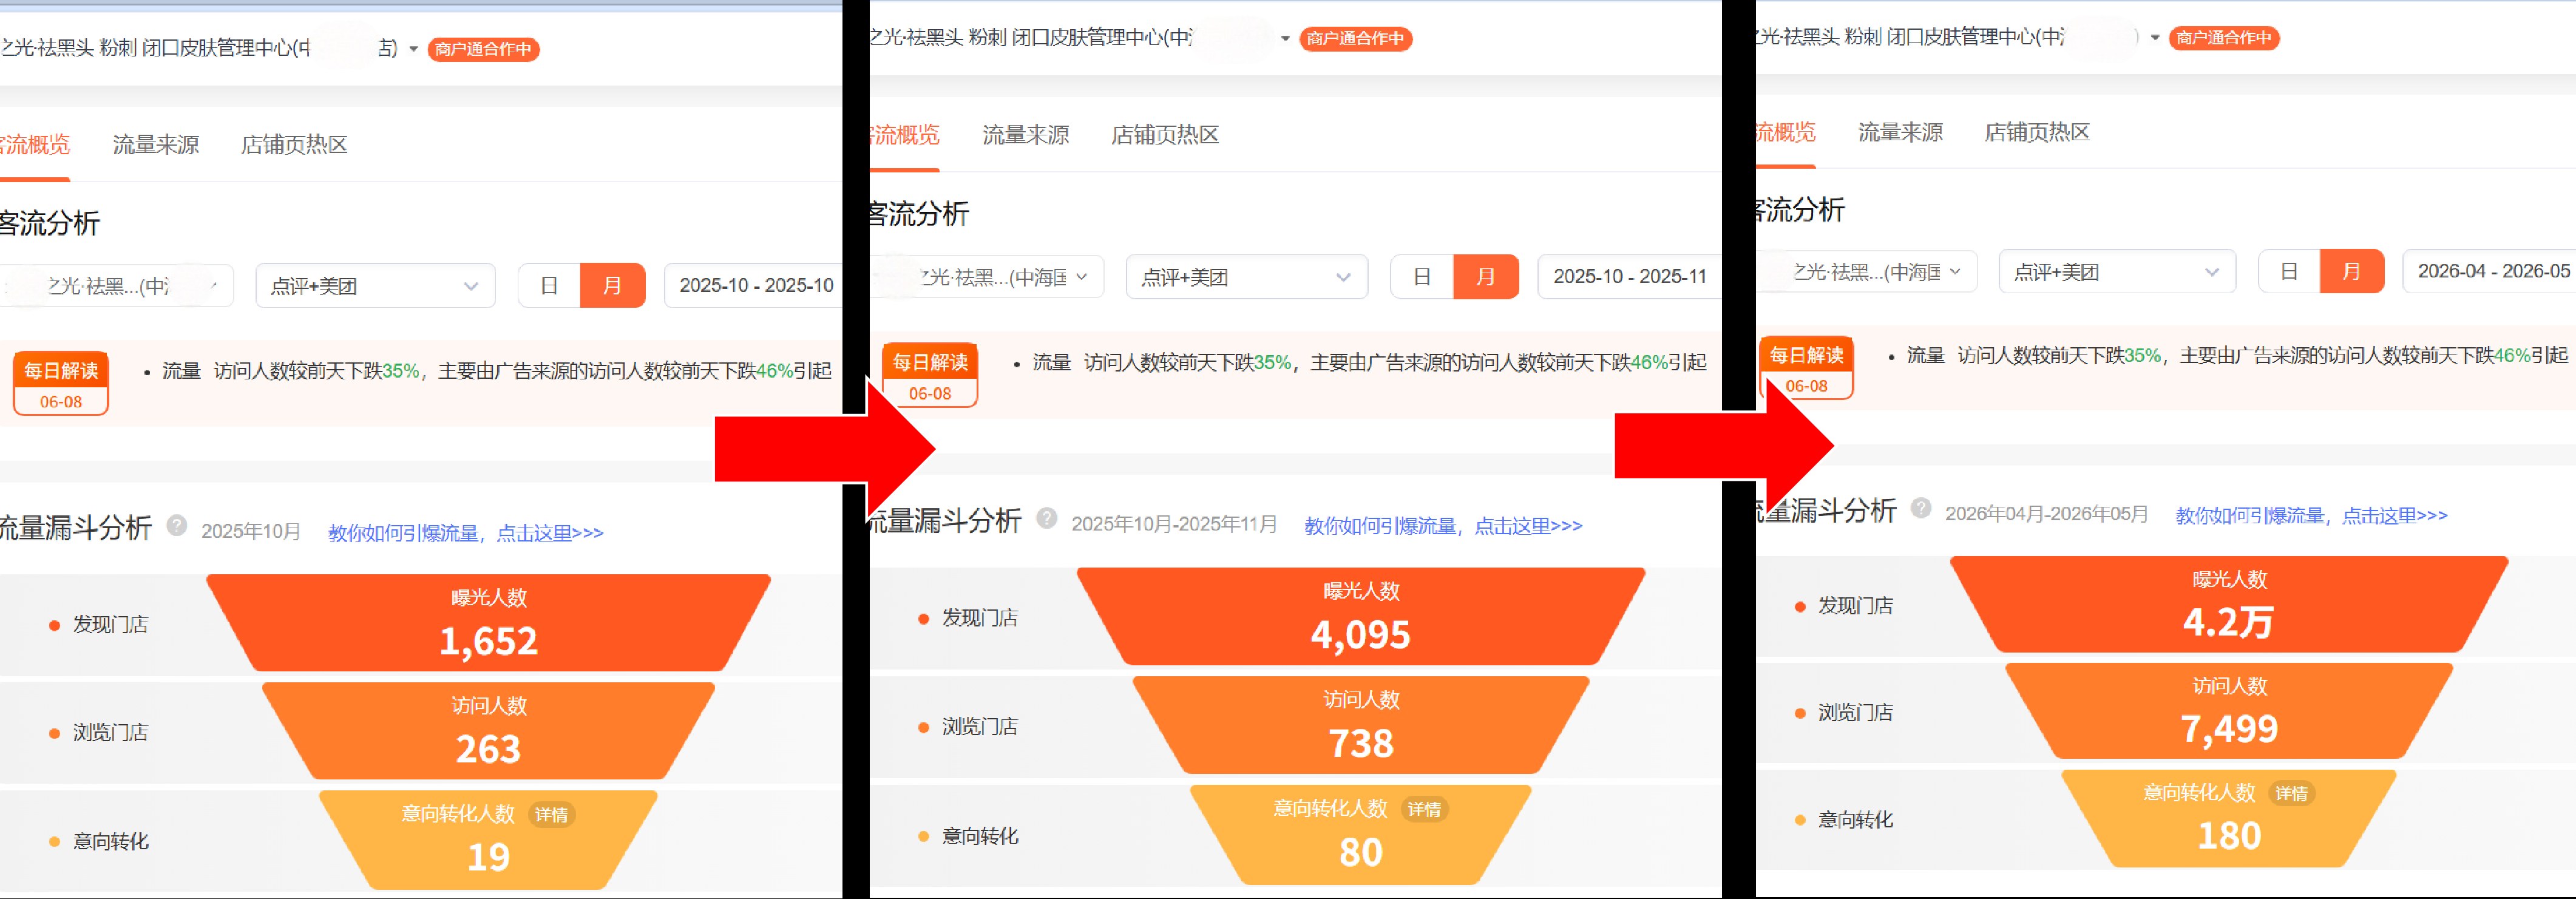Select 日 toggle next to 2025-10 - 2025-10

tap(549, 286)
